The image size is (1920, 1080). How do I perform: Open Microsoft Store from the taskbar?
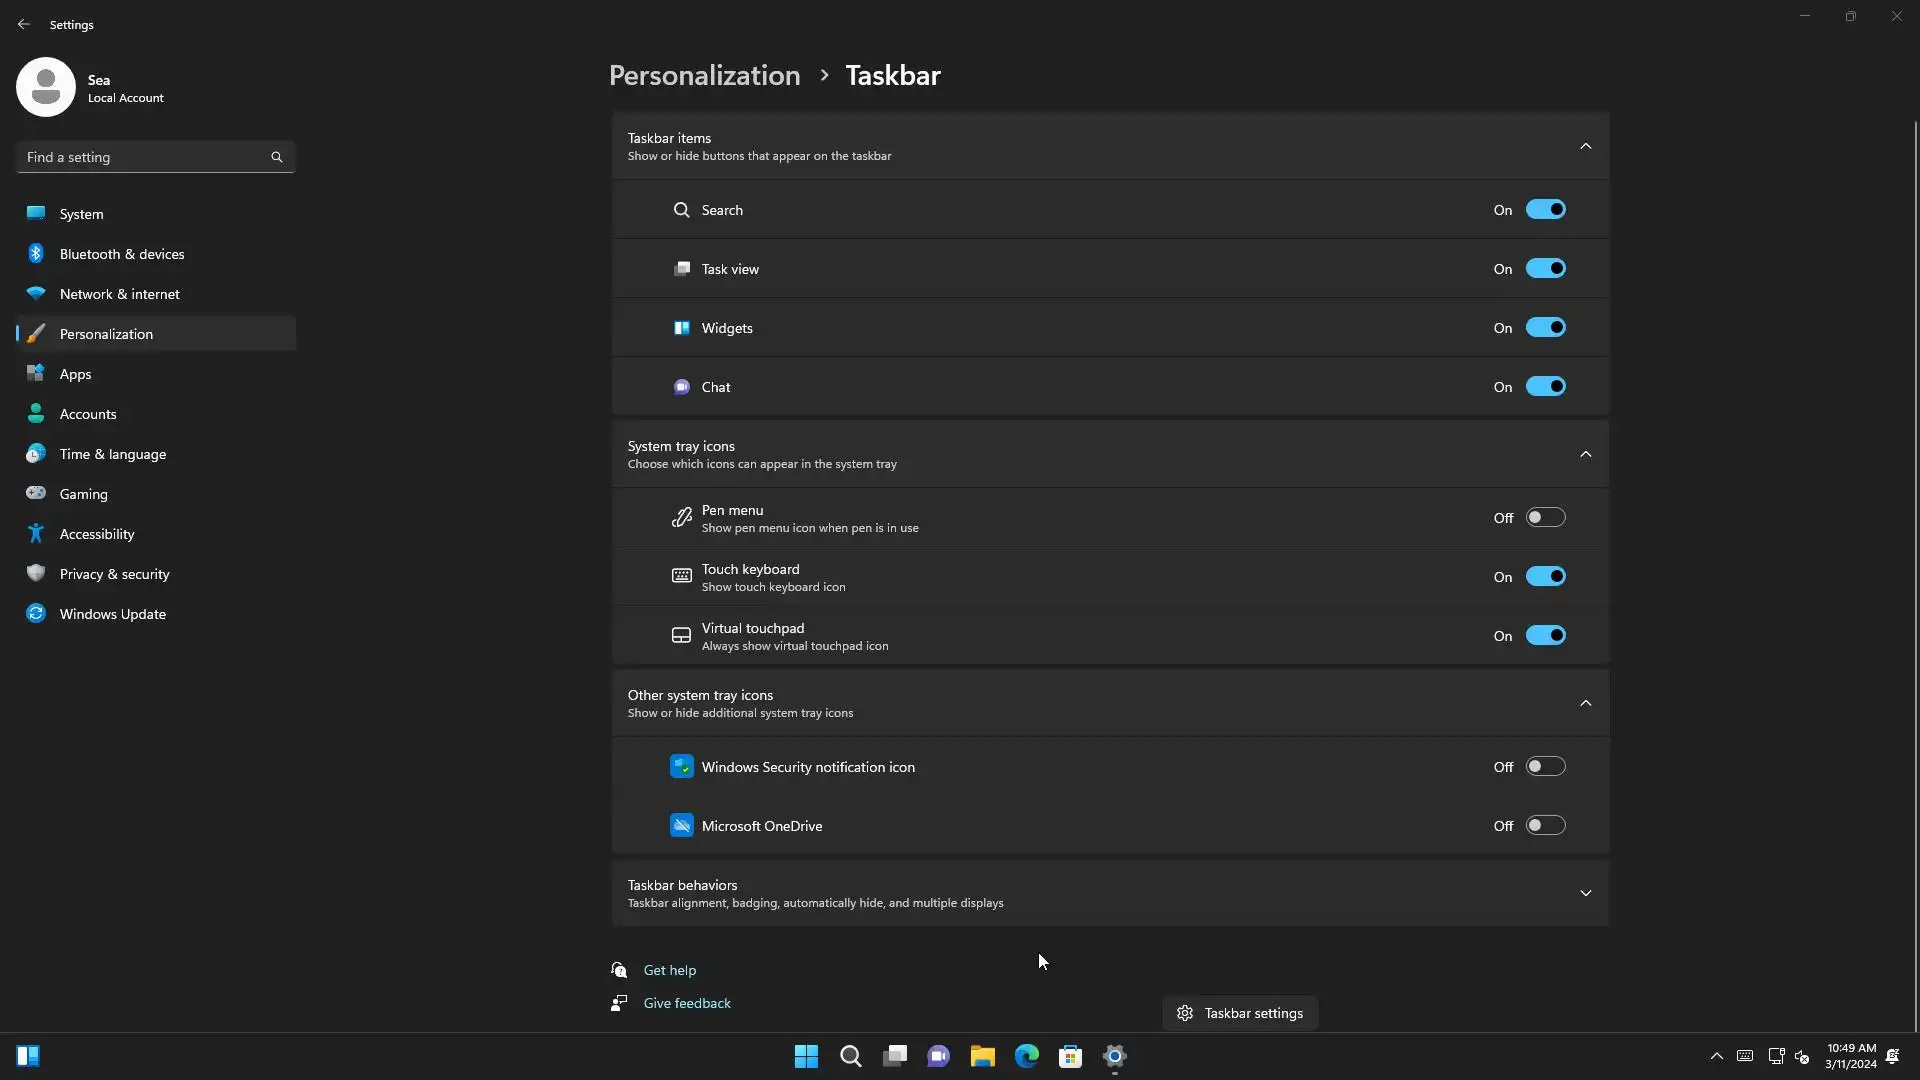pyautogui.click(x=1070, y=1056)
